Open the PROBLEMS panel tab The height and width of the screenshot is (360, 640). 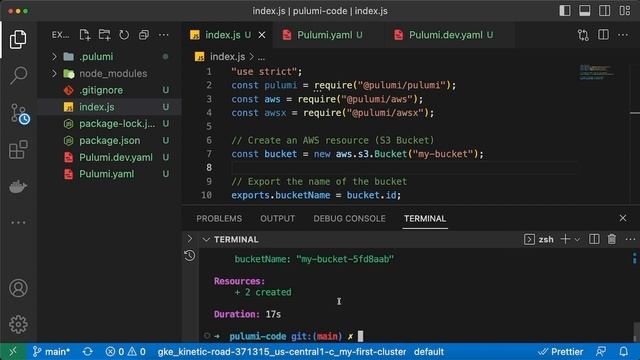click(x=219, y=219)
